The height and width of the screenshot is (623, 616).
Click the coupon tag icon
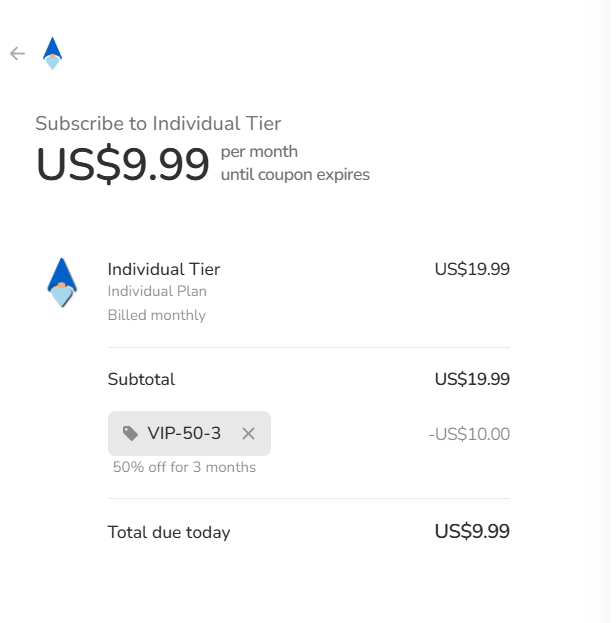click(x=130, y=433)
